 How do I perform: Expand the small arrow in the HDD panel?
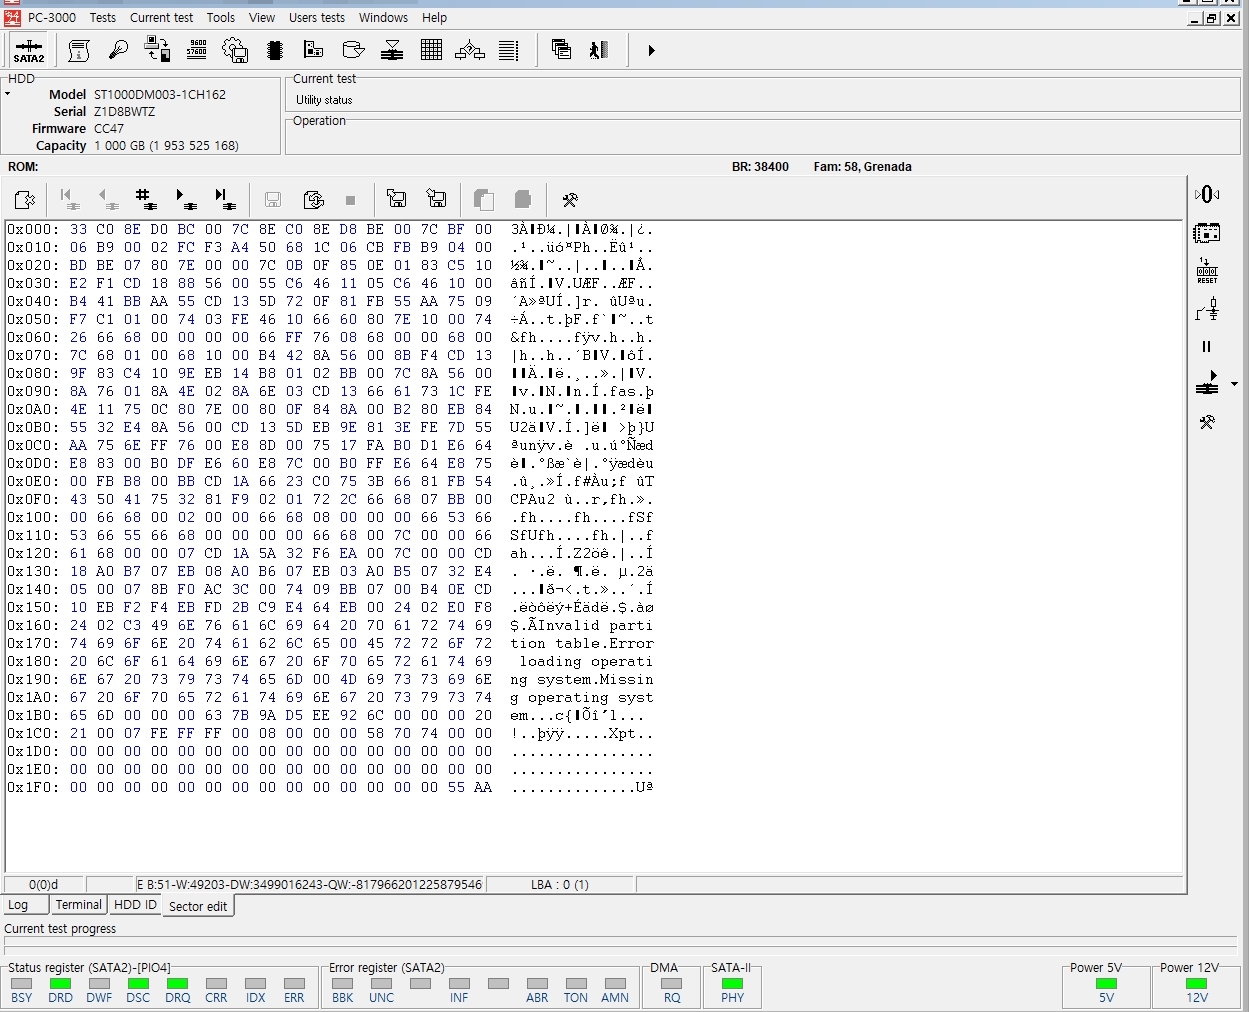click(8, 94)
